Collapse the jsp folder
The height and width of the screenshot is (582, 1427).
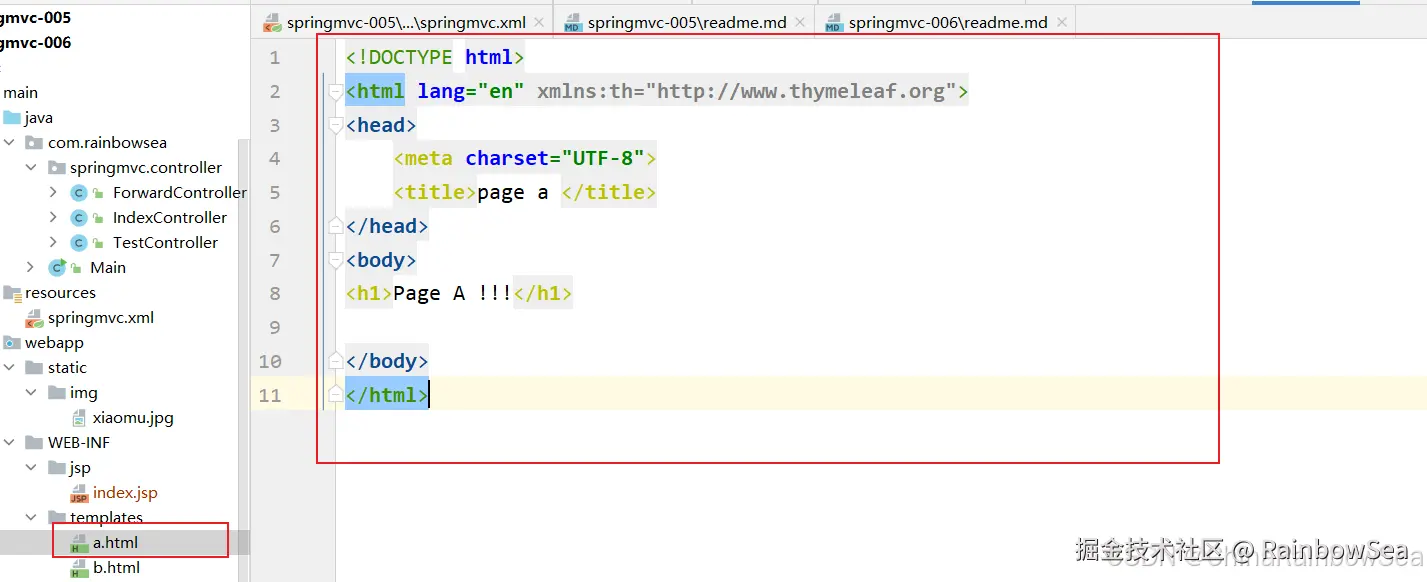(31, 467)
